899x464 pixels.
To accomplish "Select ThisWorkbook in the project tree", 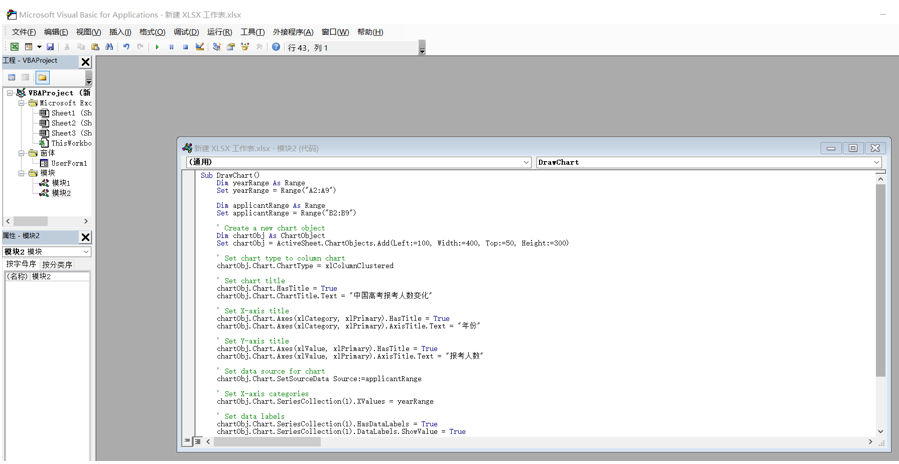I will (x=65, y=143).
